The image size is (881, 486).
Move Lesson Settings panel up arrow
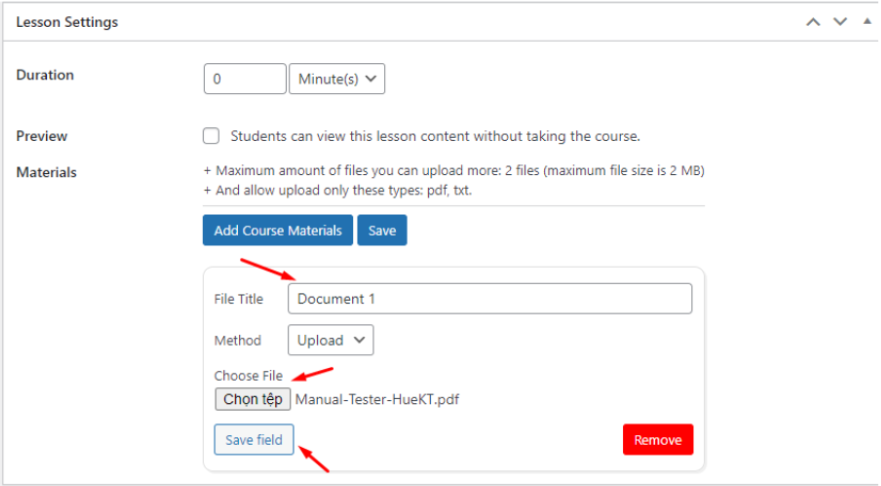point(812,22)
